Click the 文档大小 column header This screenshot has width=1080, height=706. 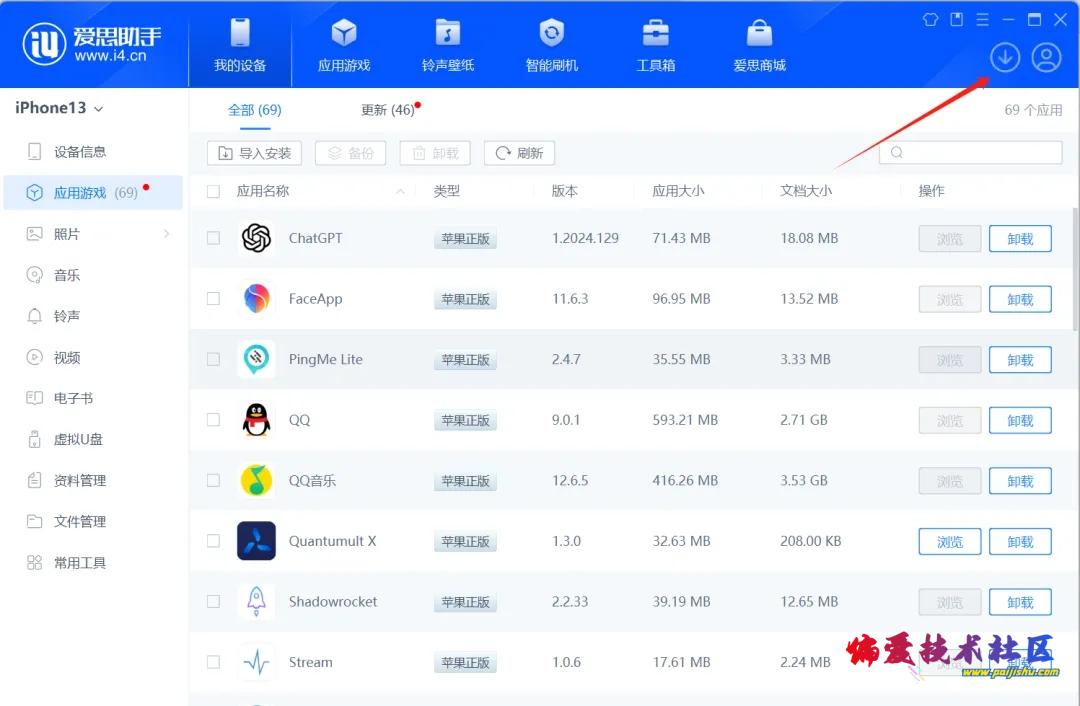806,191
